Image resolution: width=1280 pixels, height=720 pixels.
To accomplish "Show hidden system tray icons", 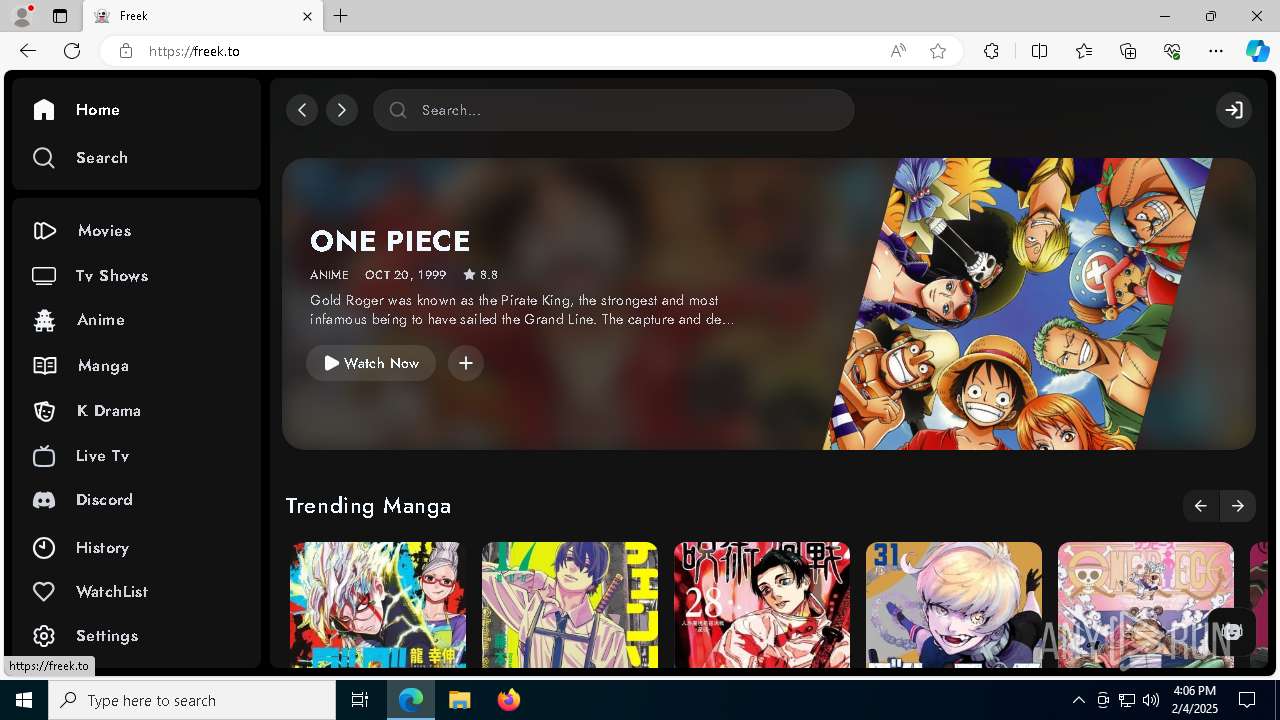I will [1078, 700].
